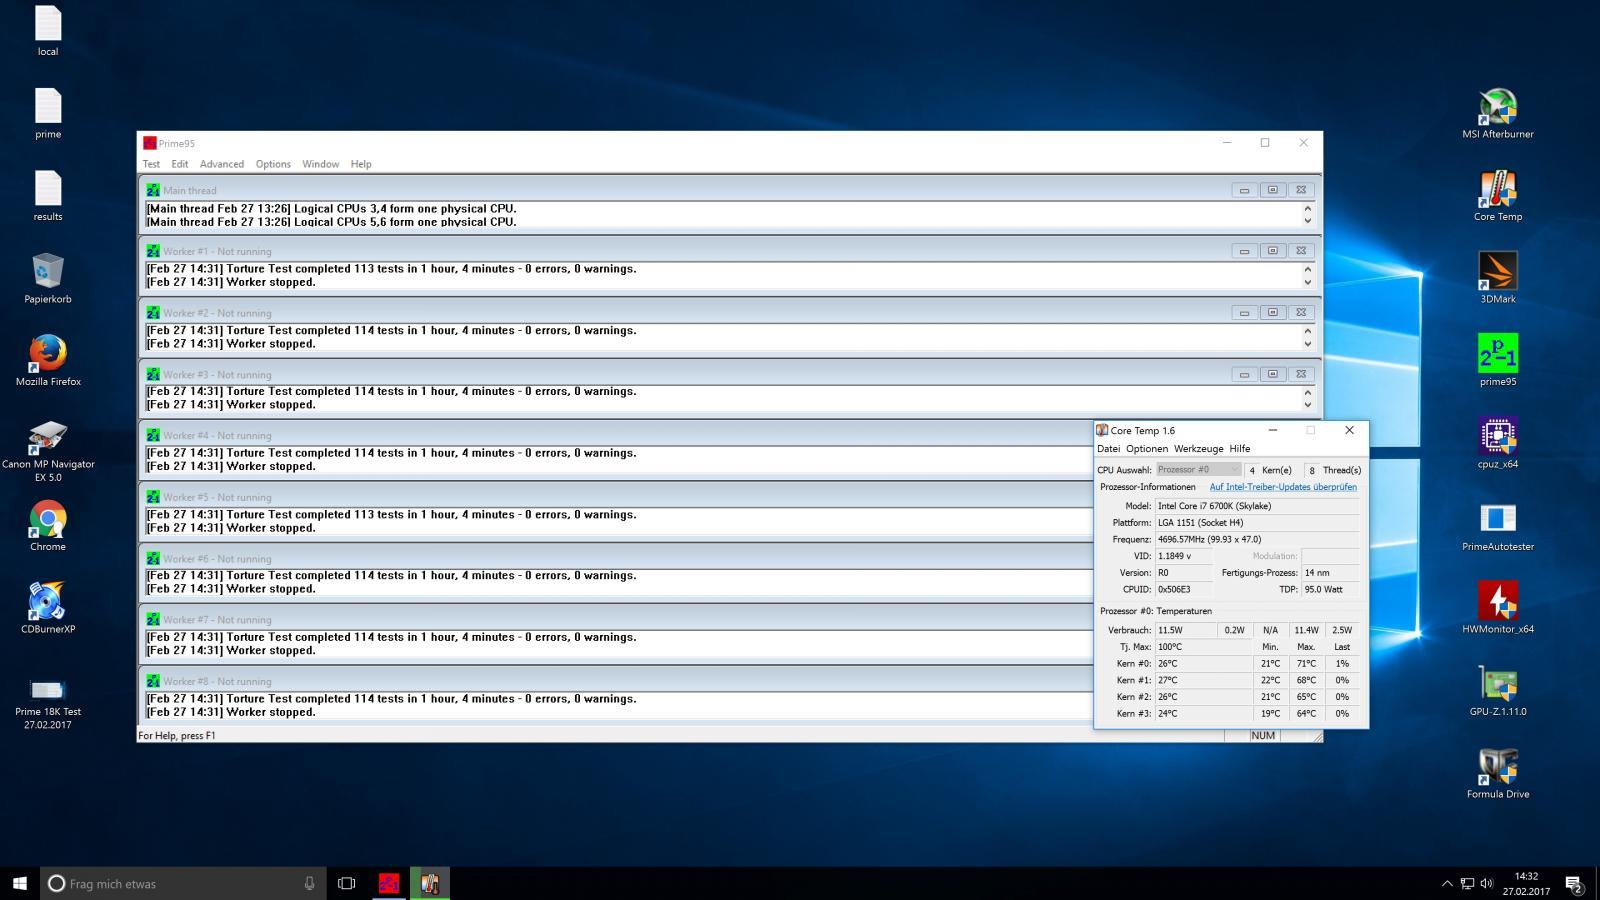Select the local file on desktop
This screenshot has width=1600, height=900.
pyautogui.click(x=48, y=31)
